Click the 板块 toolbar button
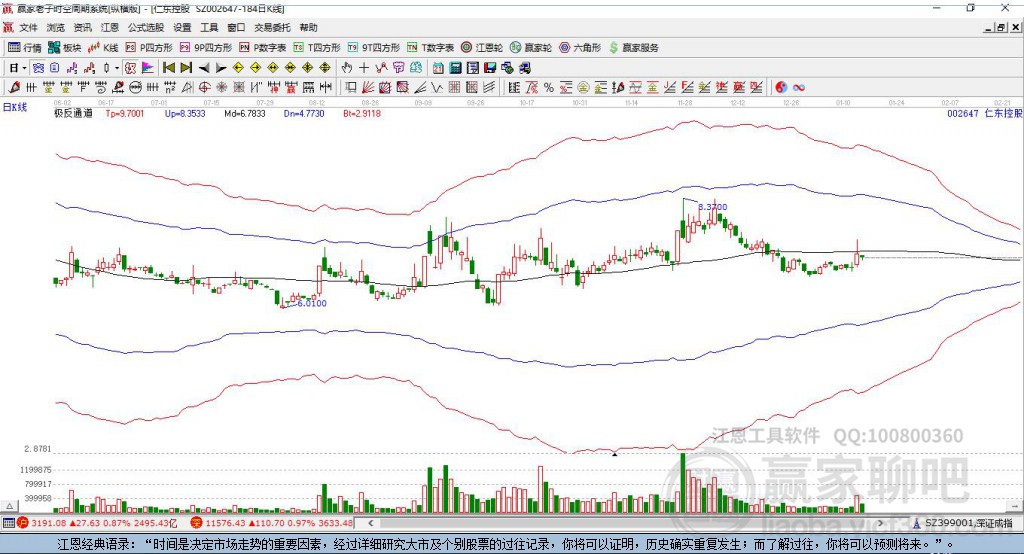 click(x=65, y=48)
